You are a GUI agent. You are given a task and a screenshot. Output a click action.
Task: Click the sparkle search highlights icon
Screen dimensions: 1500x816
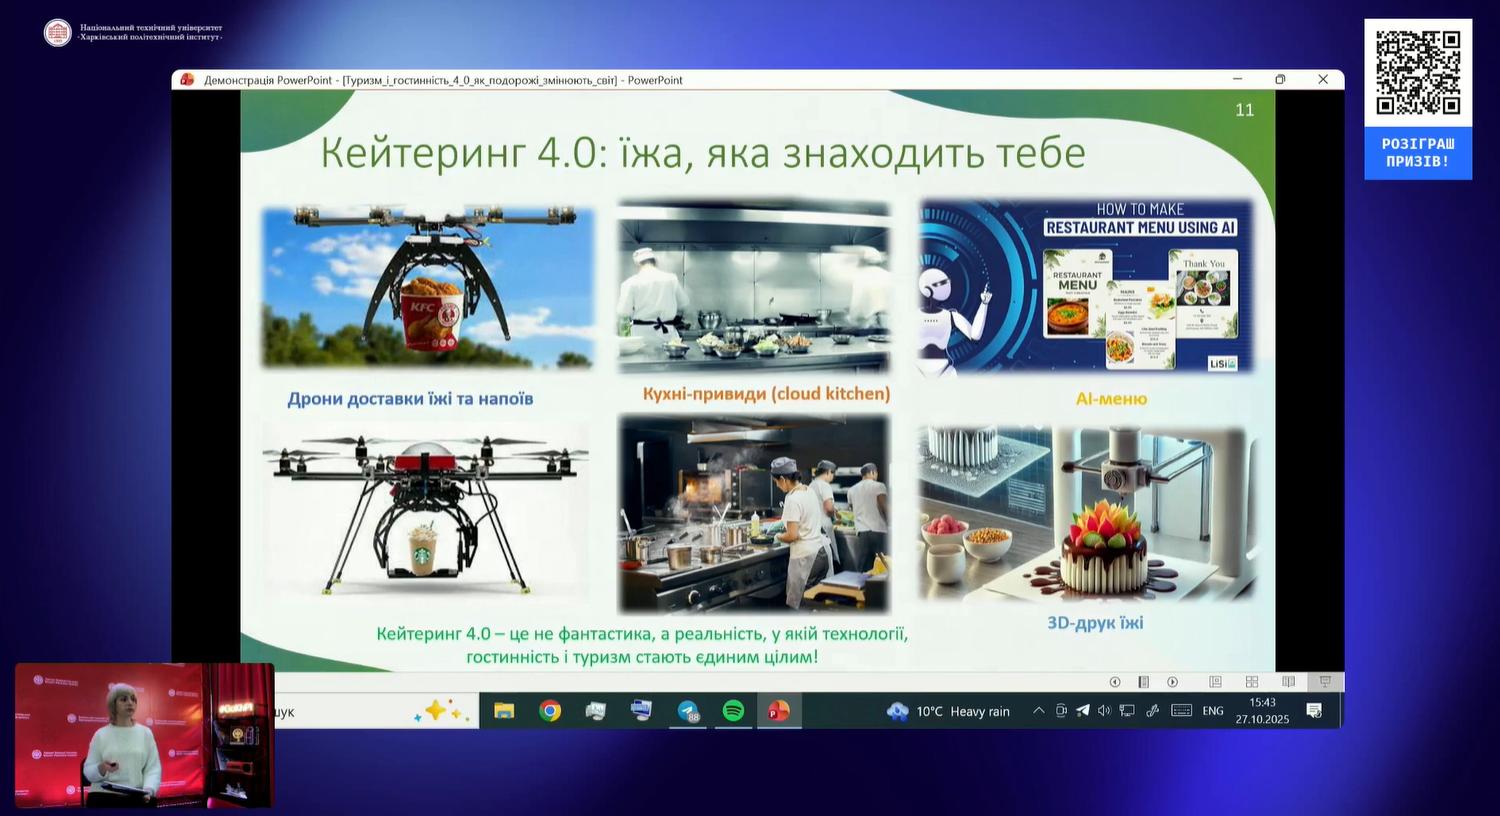[x=441, y=711]
